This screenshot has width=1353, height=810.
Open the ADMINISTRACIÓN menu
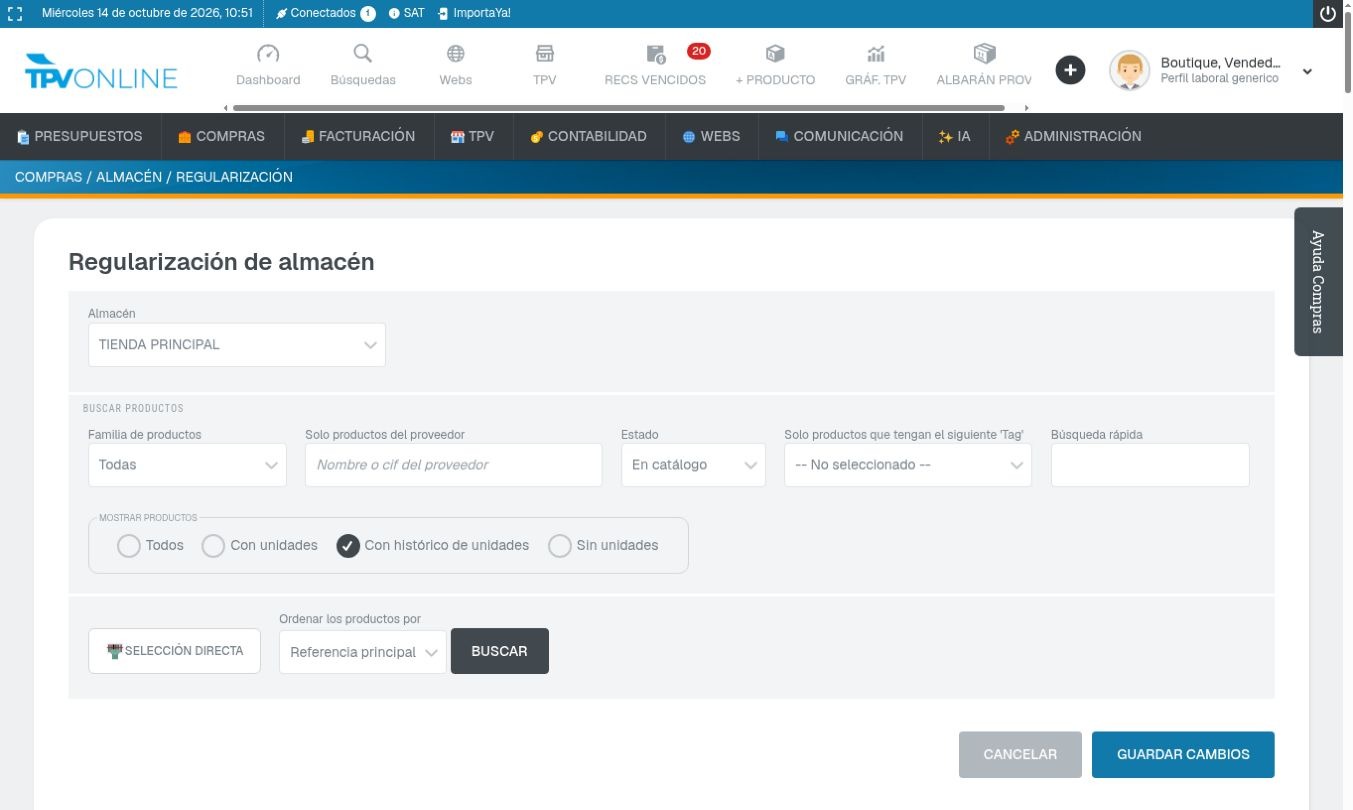[1073, 137]
